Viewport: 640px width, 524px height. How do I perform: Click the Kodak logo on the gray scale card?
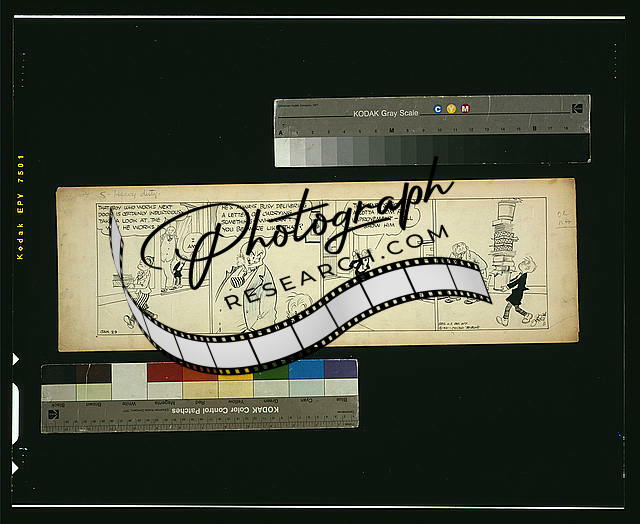(x=576, y=109)
